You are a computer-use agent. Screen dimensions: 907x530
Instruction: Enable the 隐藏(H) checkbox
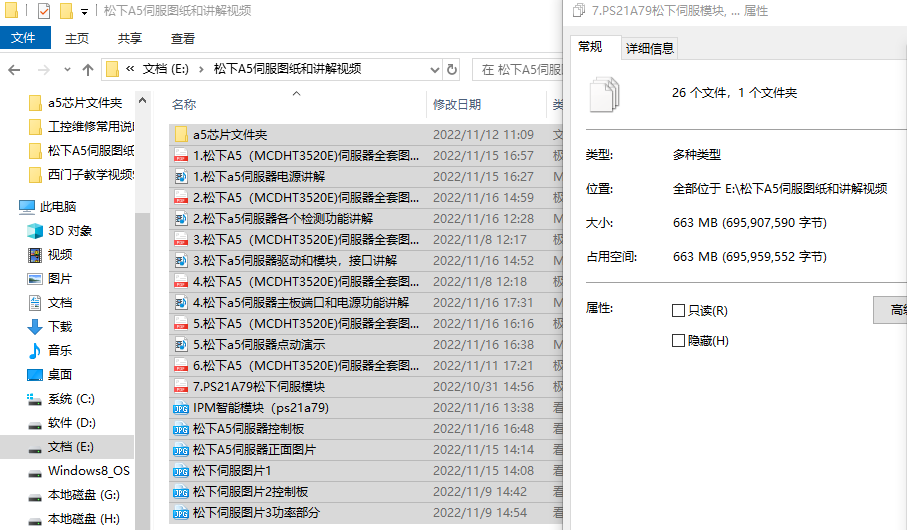678,341
